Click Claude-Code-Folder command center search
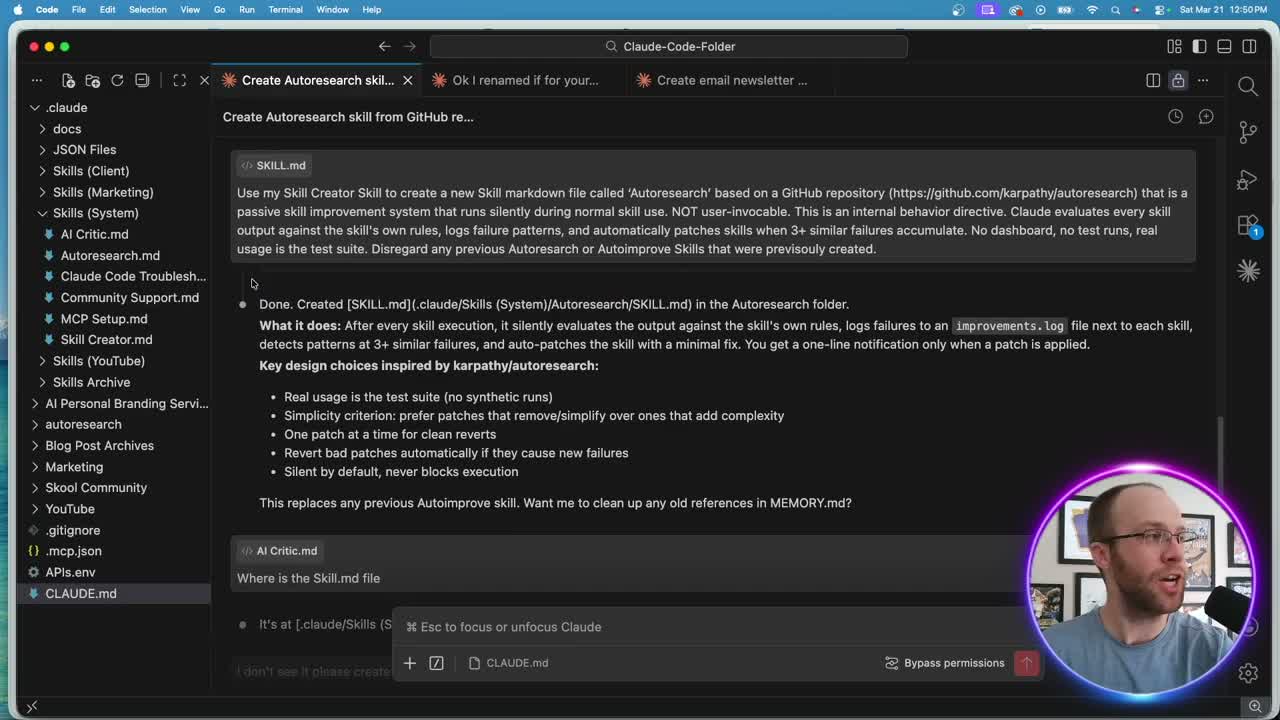 669,46
